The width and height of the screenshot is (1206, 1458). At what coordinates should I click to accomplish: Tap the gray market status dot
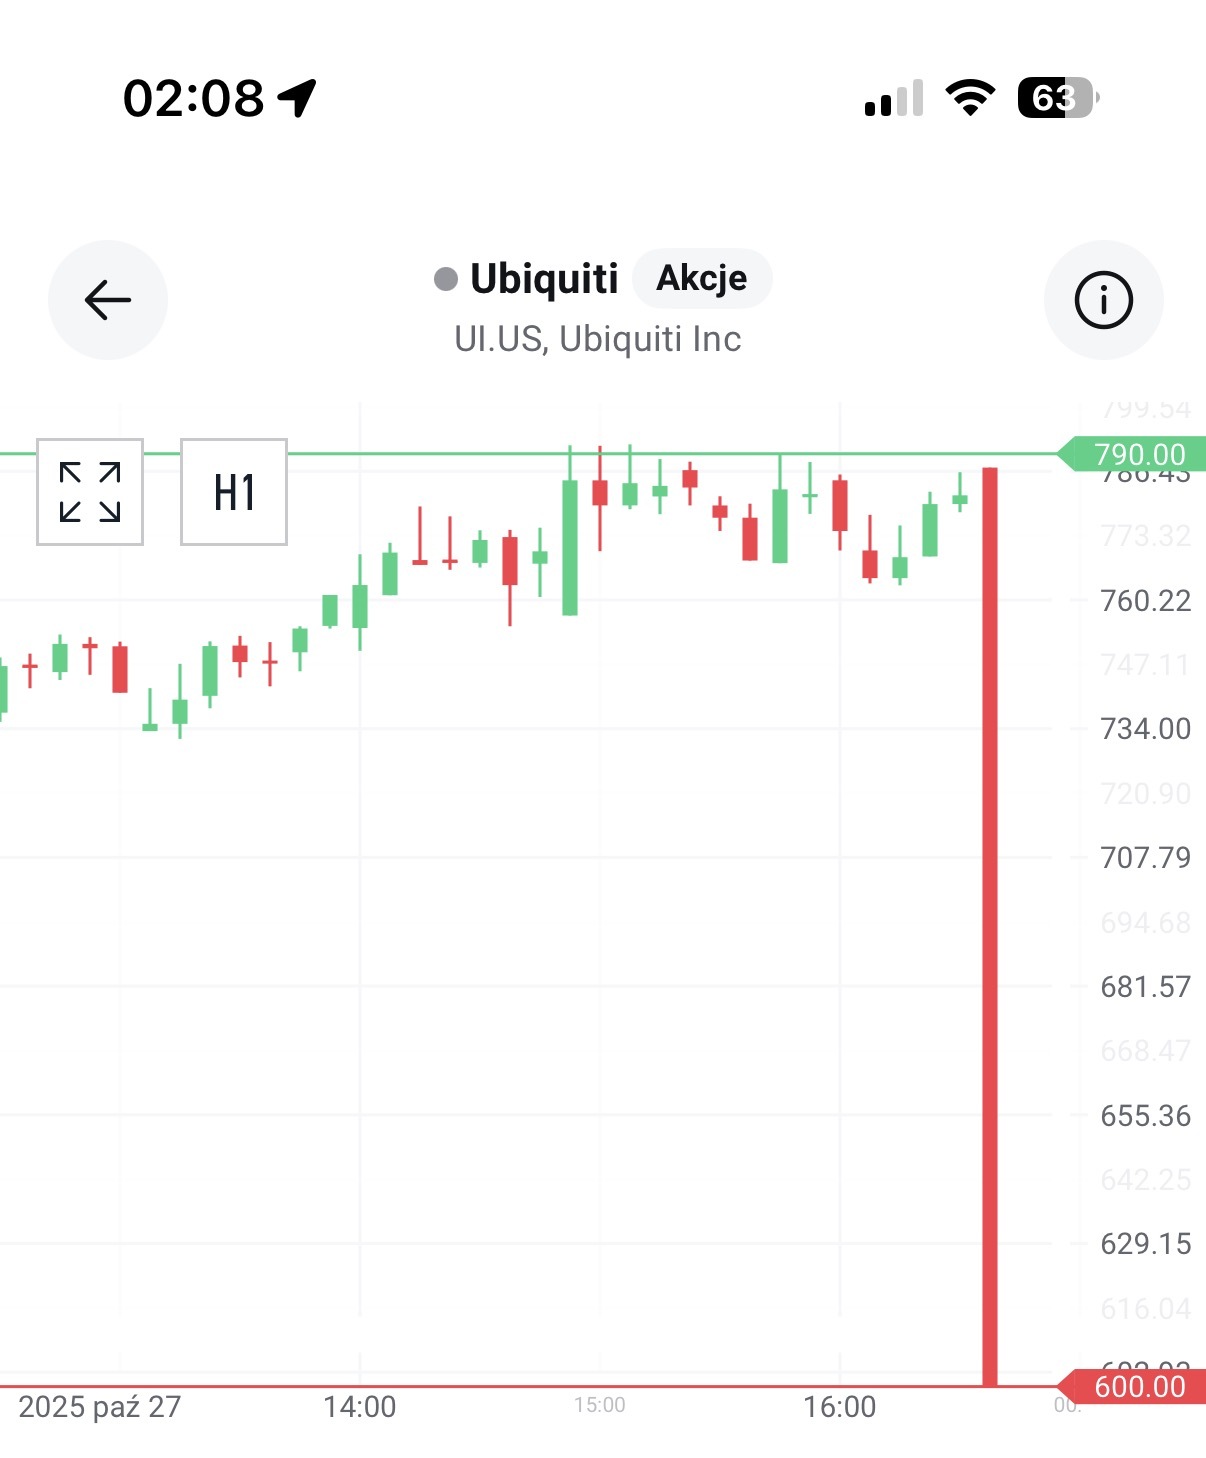pyautogui.click(x=446, y=279)
